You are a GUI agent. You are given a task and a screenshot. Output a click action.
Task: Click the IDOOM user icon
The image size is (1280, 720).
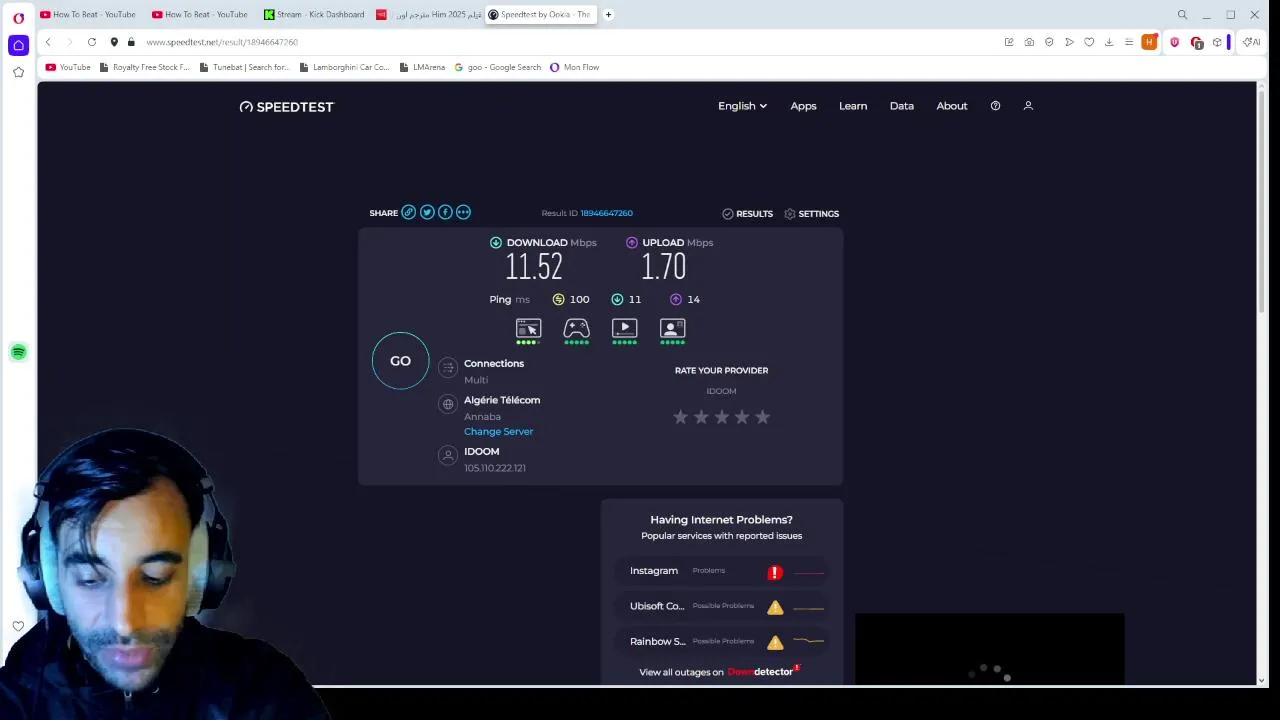[x=448, y=455]
